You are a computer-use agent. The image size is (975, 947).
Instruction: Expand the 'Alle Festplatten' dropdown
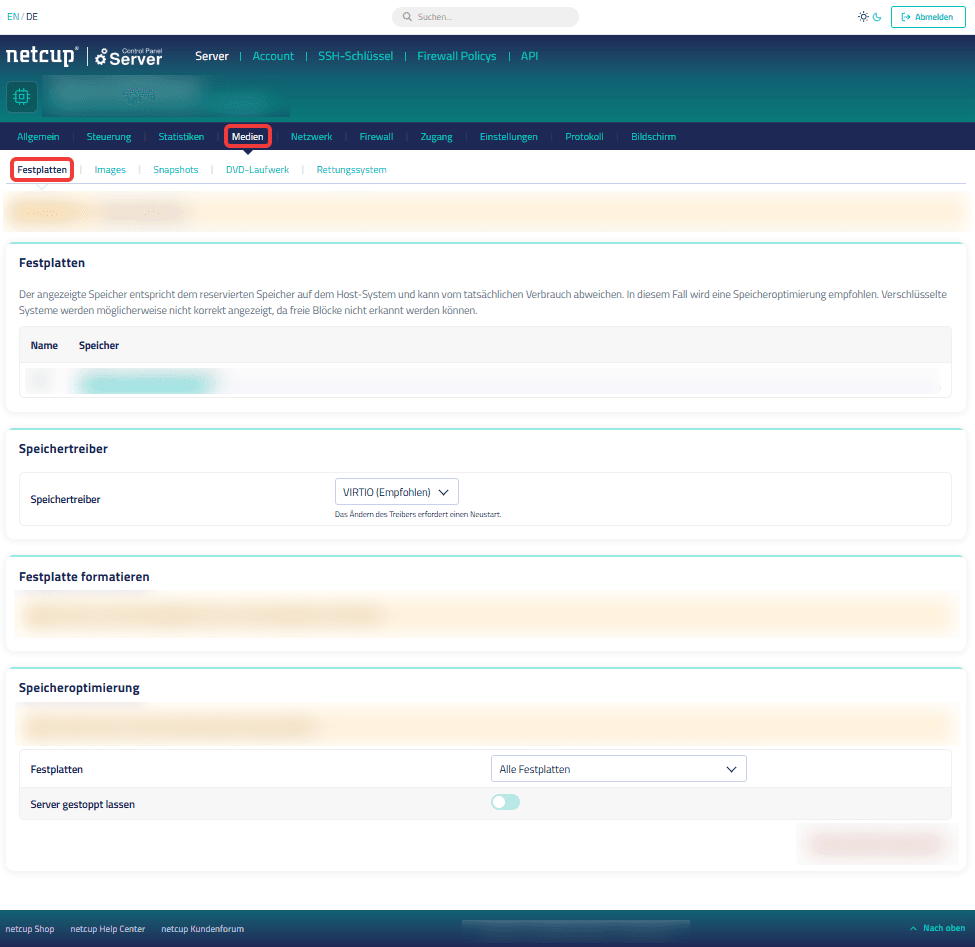[x=619, y=769]
